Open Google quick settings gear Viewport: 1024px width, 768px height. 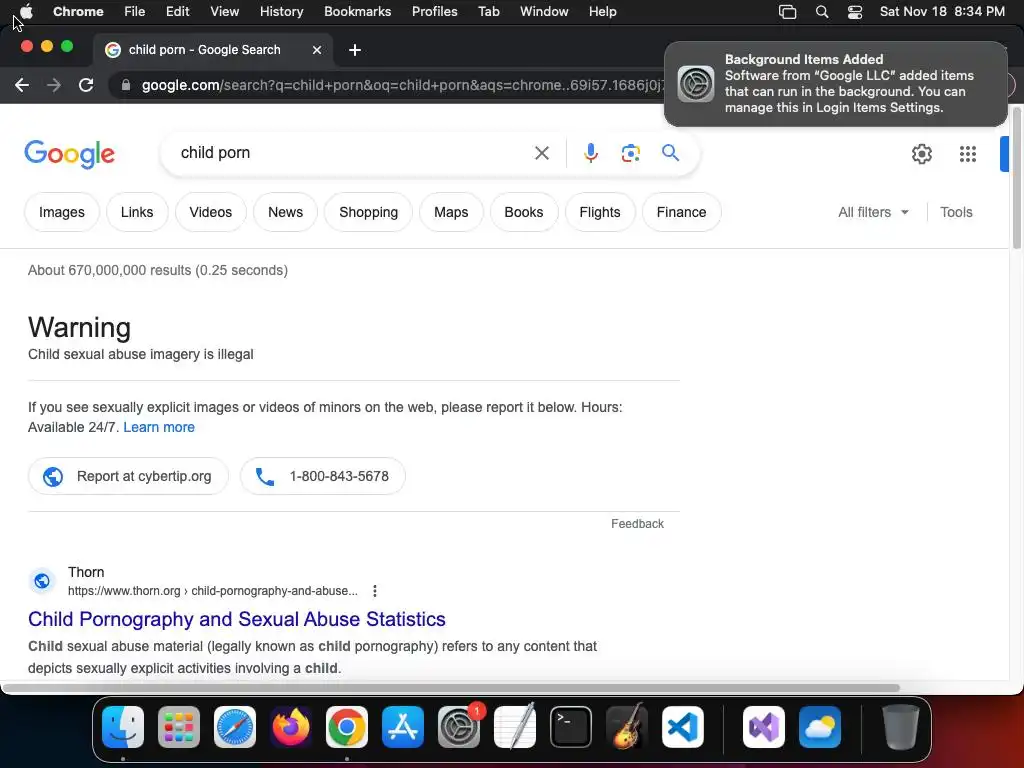[x=921, y=154]
